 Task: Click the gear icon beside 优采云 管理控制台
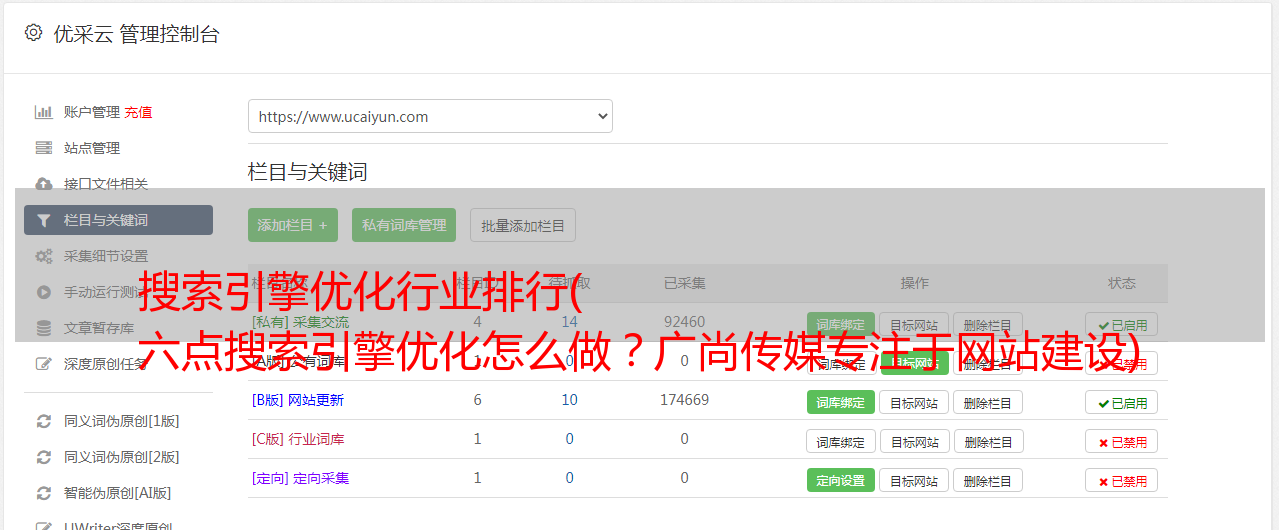click(x=33, y=33)
